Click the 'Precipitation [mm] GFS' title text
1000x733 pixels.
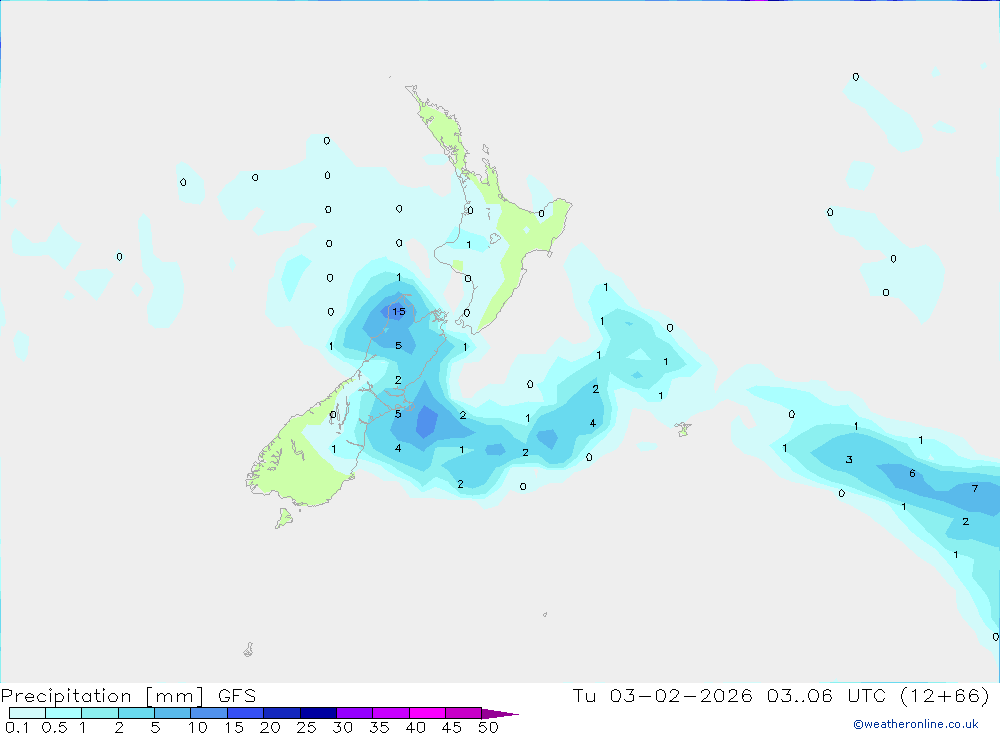(x=128, y=695)
